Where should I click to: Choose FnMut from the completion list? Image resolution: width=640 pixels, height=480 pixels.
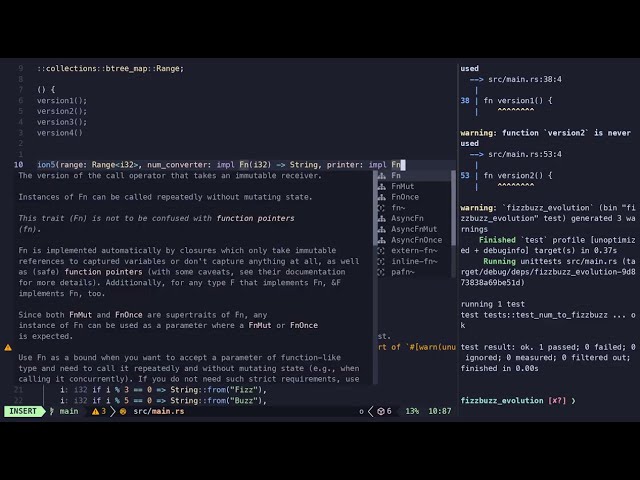coord(413,186)
